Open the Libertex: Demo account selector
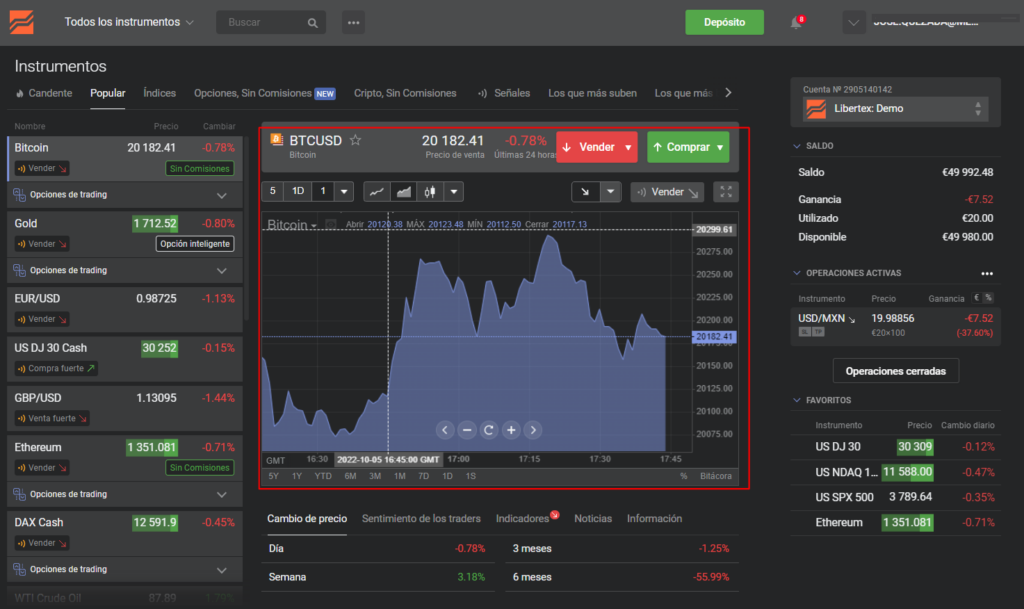1024x609 pixels. pos(895,109)
